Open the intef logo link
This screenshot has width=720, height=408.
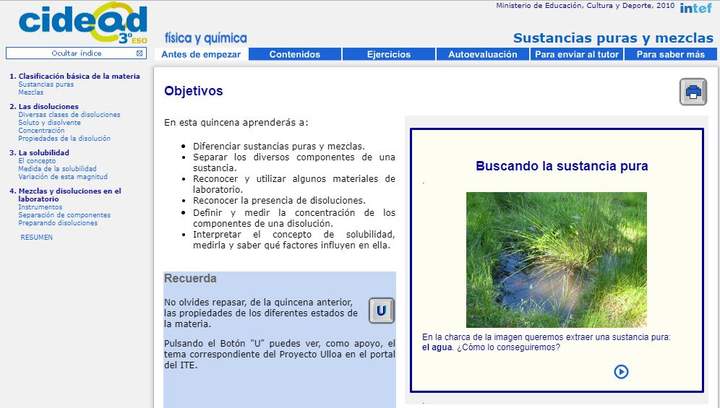click(x=696, y=8)
